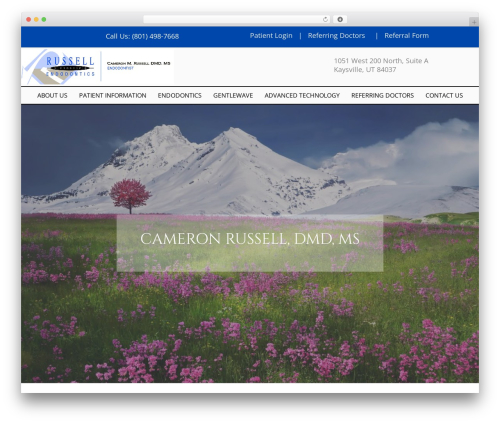Click the browser reload icon
Image resolution: width=500 pixels, height=423 pixels.
325,20
